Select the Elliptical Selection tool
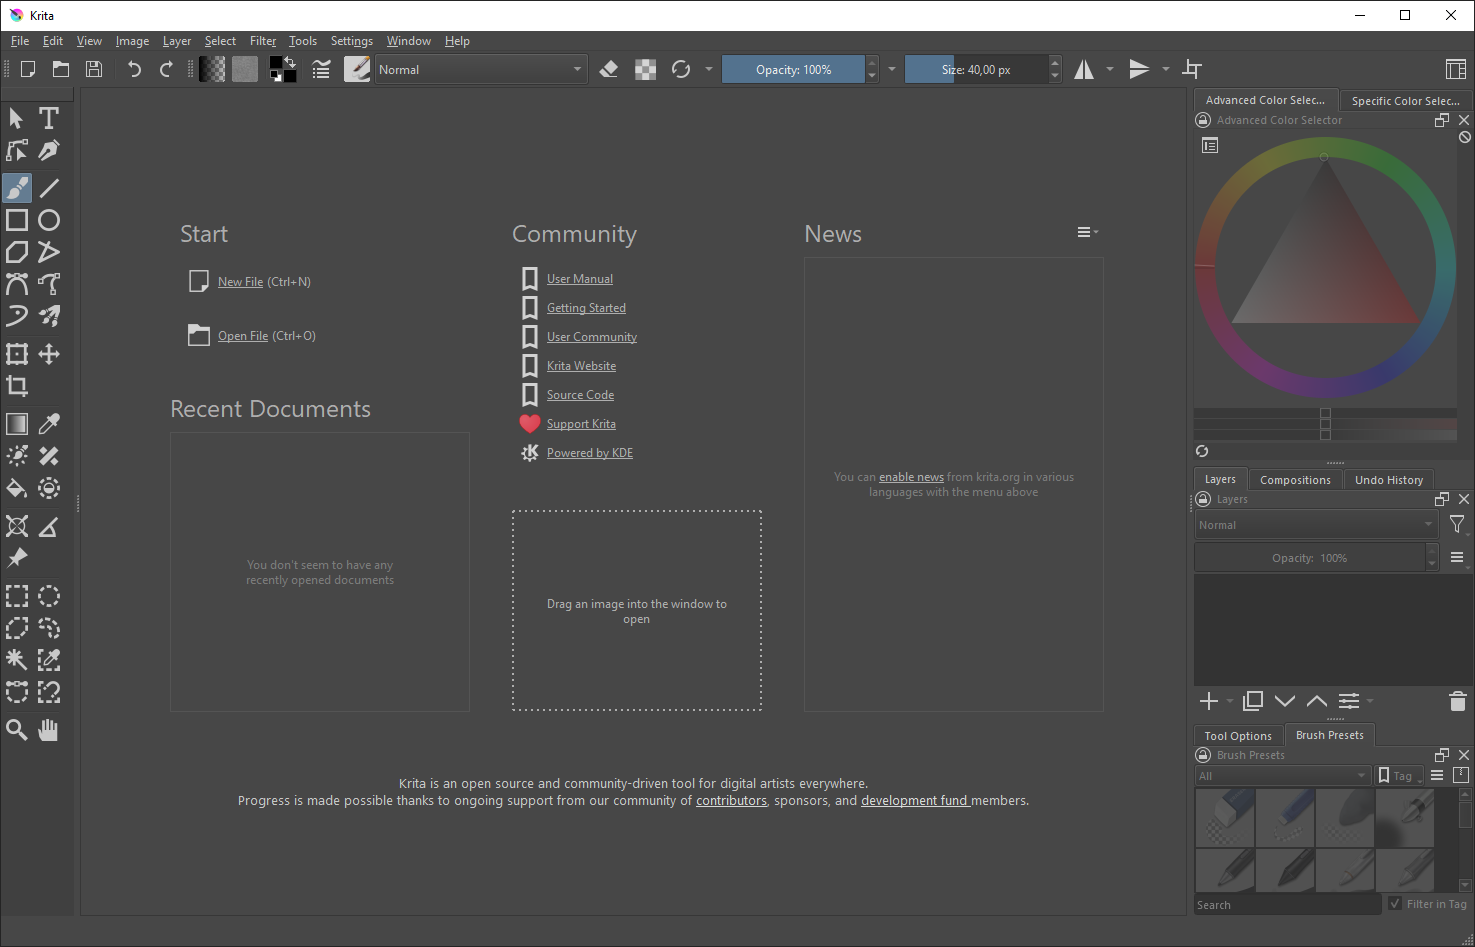The image size is (1475, 947). pos(48,597)
